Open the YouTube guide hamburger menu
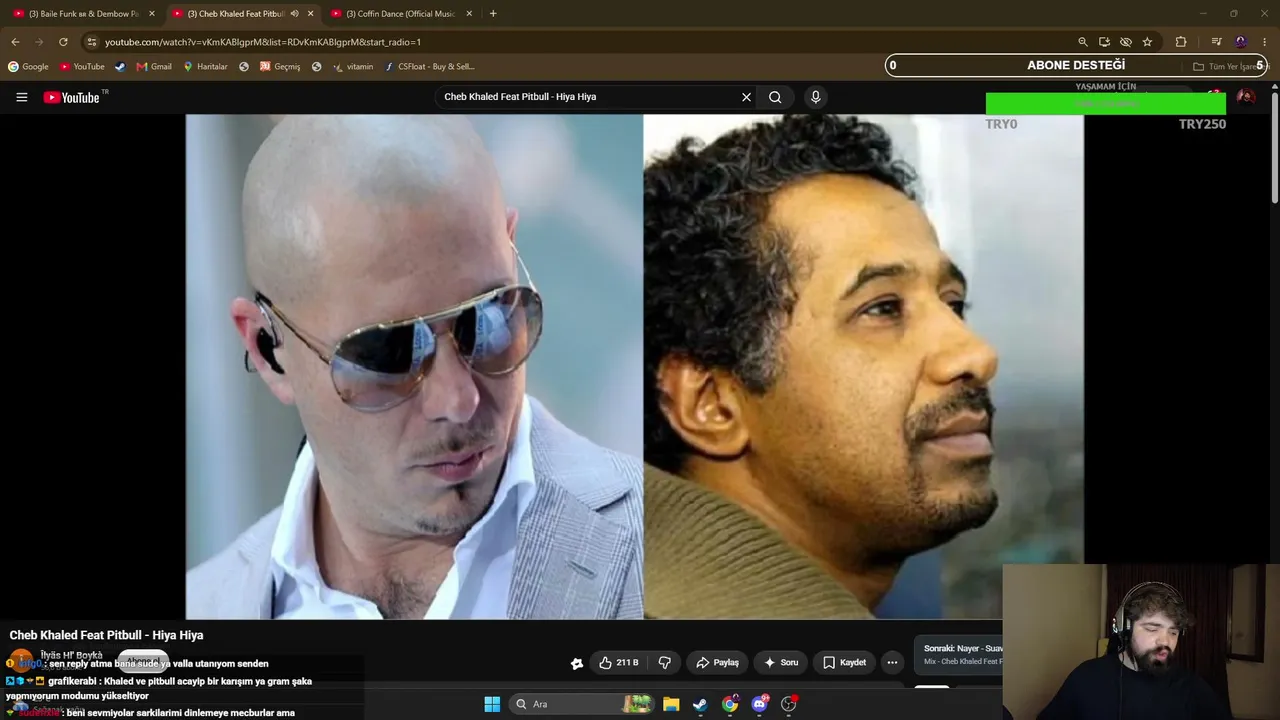Screen dimensions: 1280x720 21,97
